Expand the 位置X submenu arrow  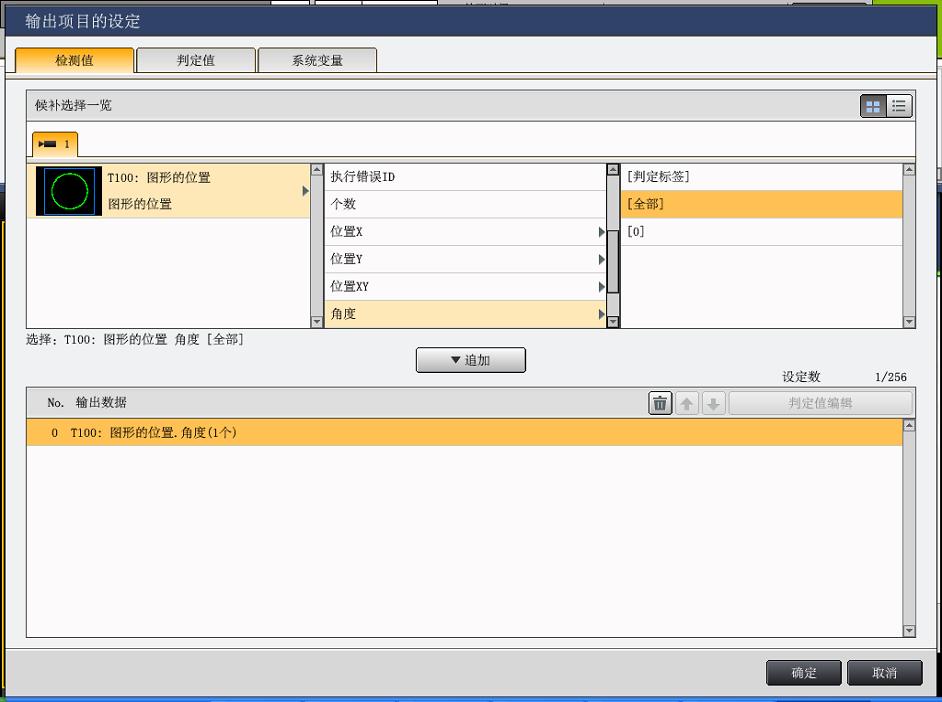pyautogui.click(x=602, y=232)
